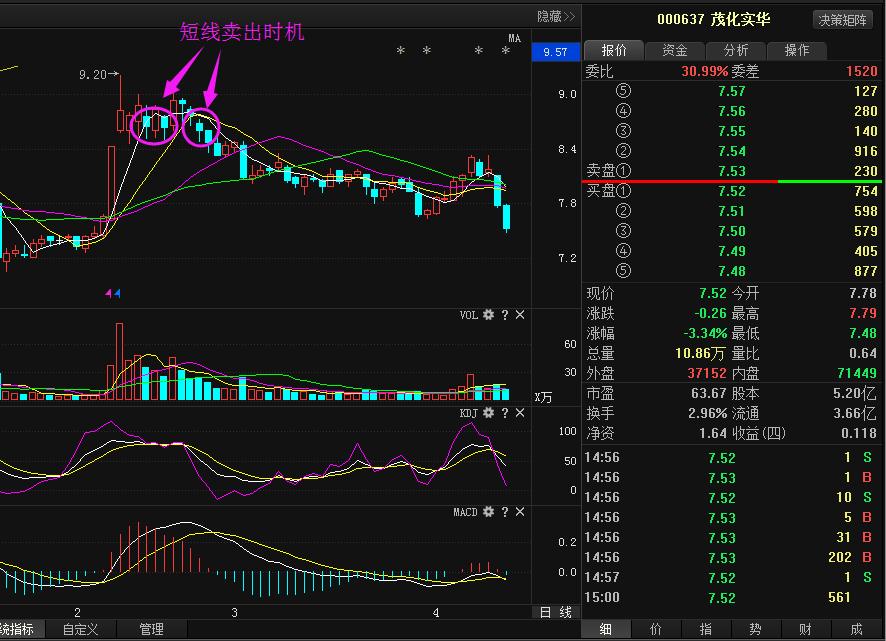Open the 决策矩阵 panel
The image size is (886, 641).
click(x=841, y=19)
